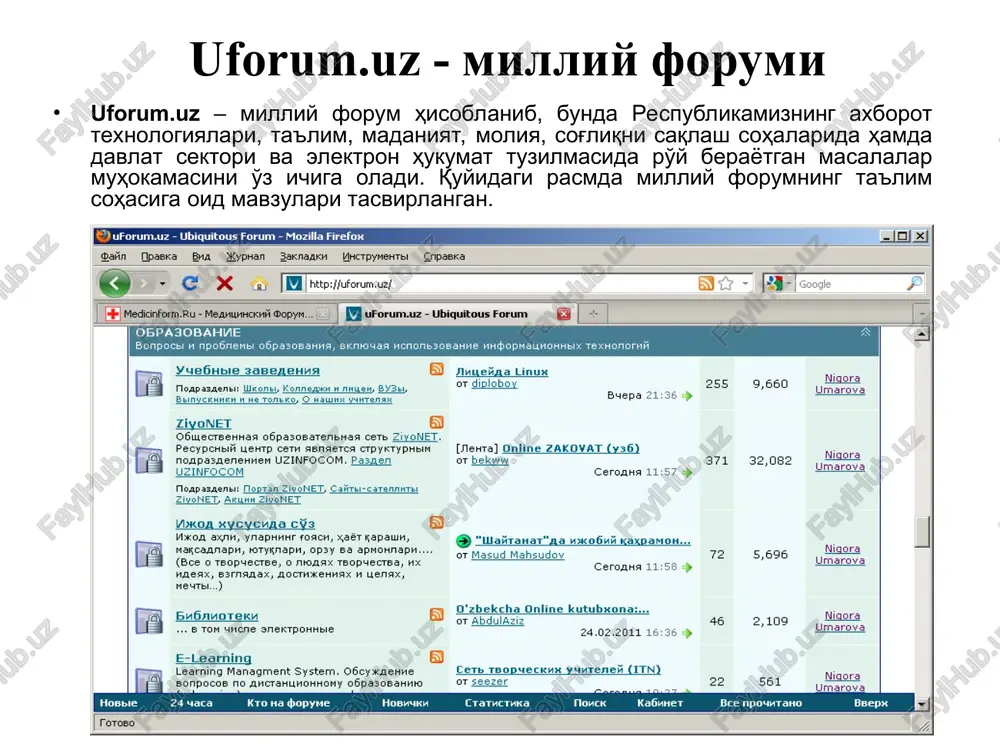Open user profile diploboy
Image resolution: width=1000 pixels, height=750 pixels.
[494, 384]
